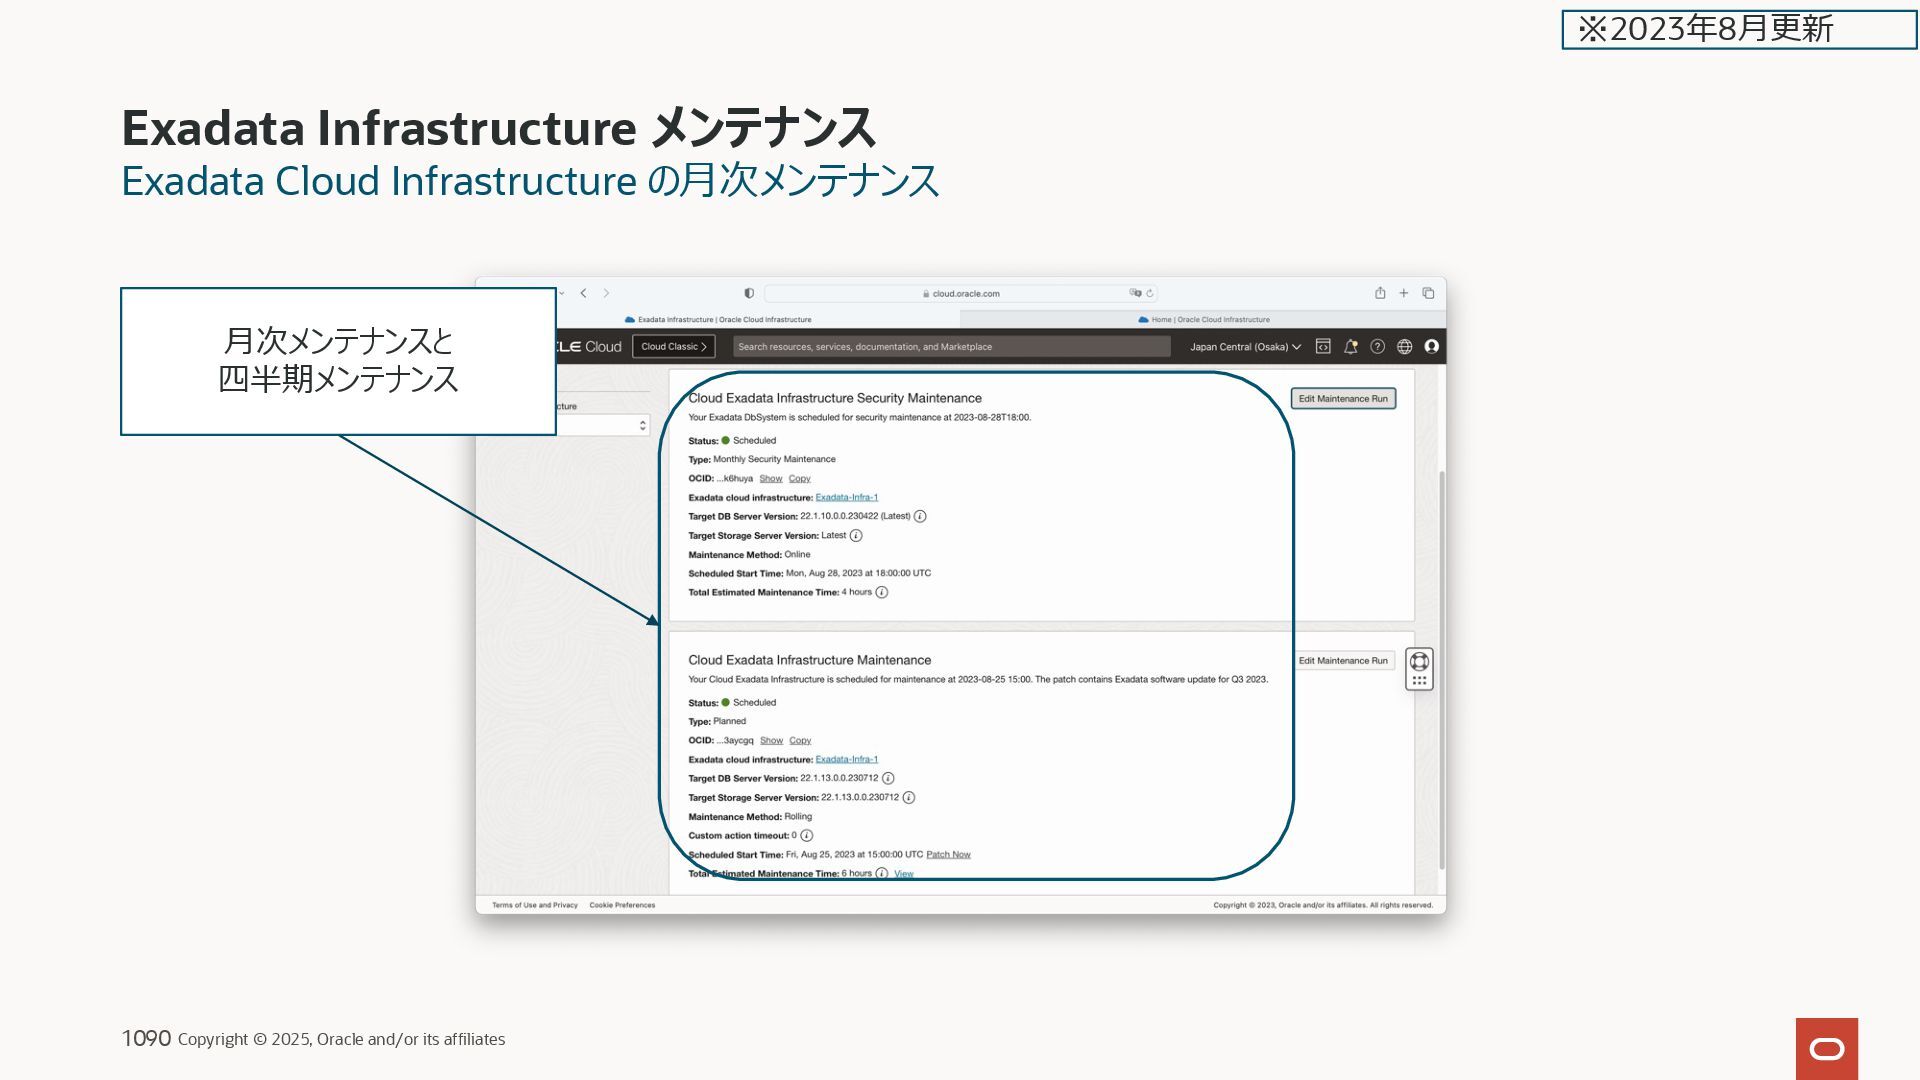Open floating support lifebuoy widget
Viewport: 1920px width, 1080px height.
point(1419,662)
